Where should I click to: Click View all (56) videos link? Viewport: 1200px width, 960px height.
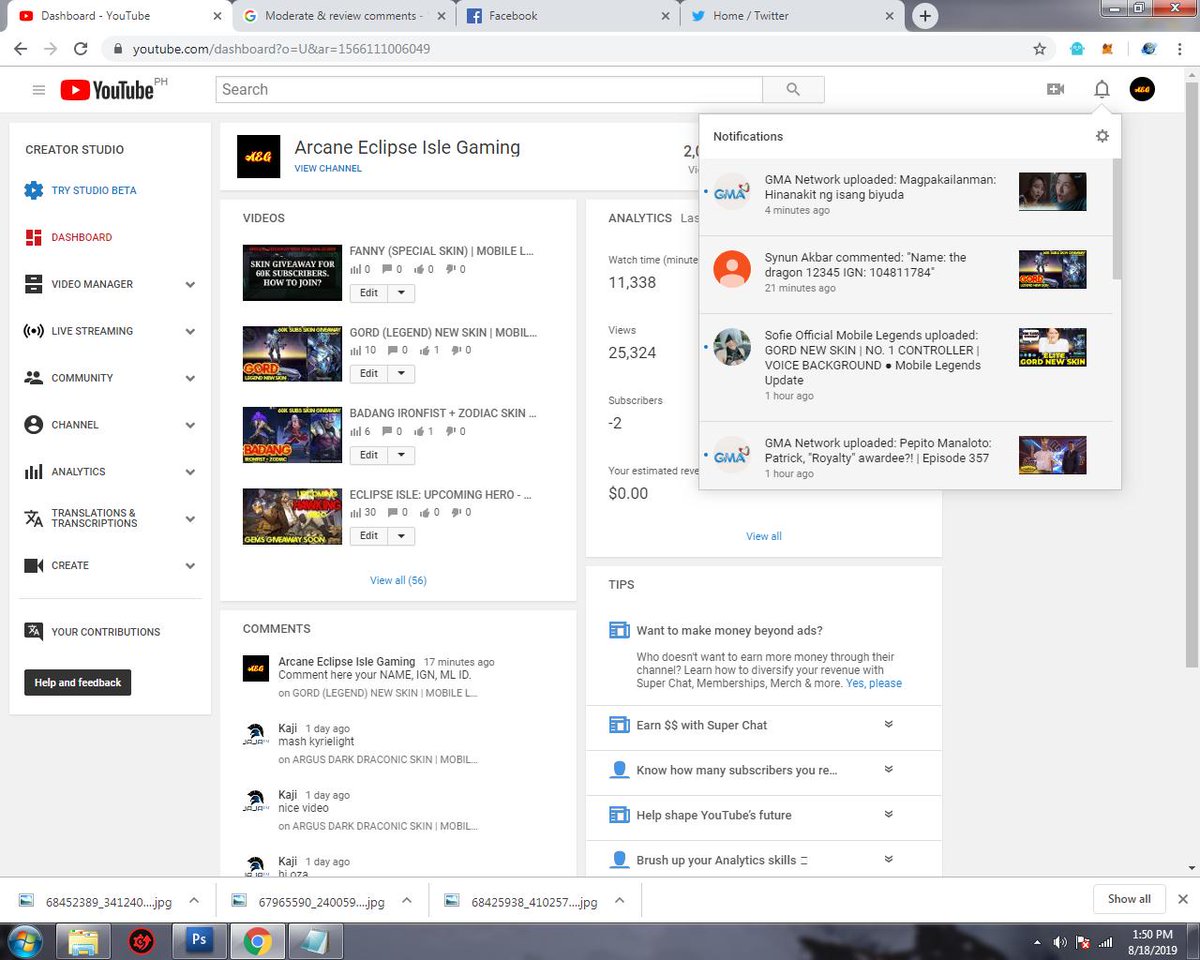tap(398, 580)
